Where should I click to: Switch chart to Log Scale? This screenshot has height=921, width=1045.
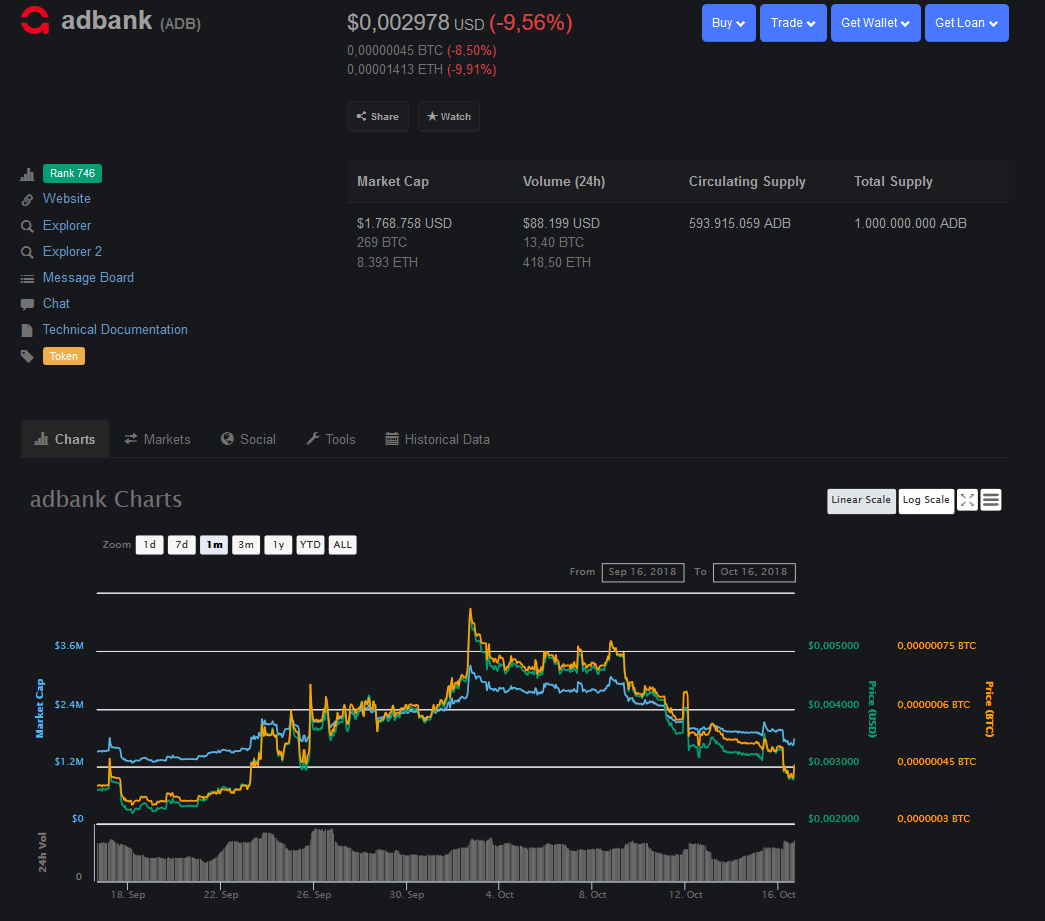coord(926,501)
